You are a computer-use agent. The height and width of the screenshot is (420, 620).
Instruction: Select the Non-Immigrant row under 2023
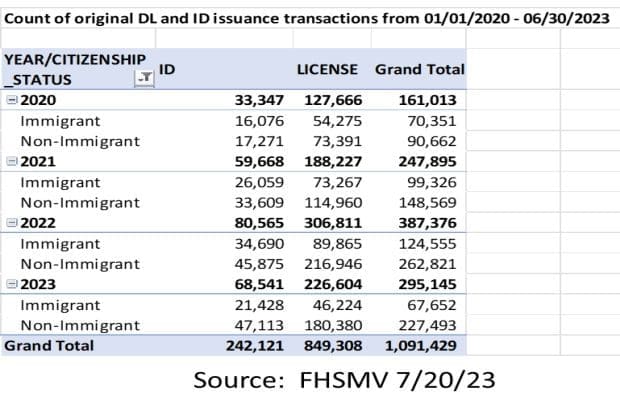click(x=80, y=325)
